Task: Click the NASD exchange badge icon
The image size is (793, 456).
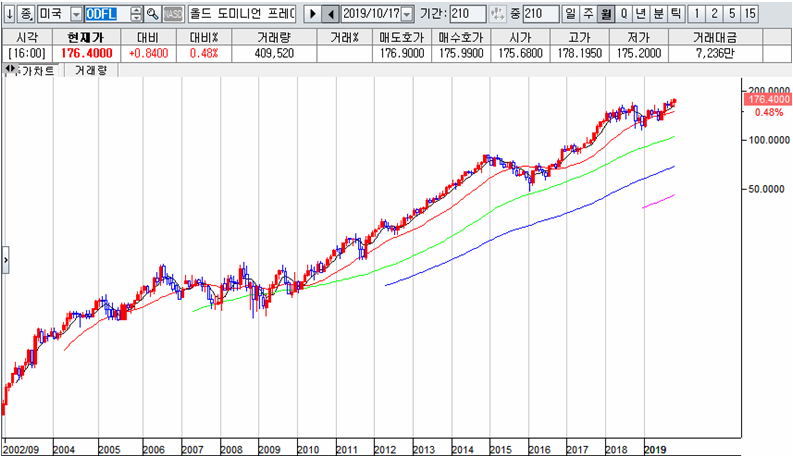Action: pyautogui.click(x=173, y=14)
